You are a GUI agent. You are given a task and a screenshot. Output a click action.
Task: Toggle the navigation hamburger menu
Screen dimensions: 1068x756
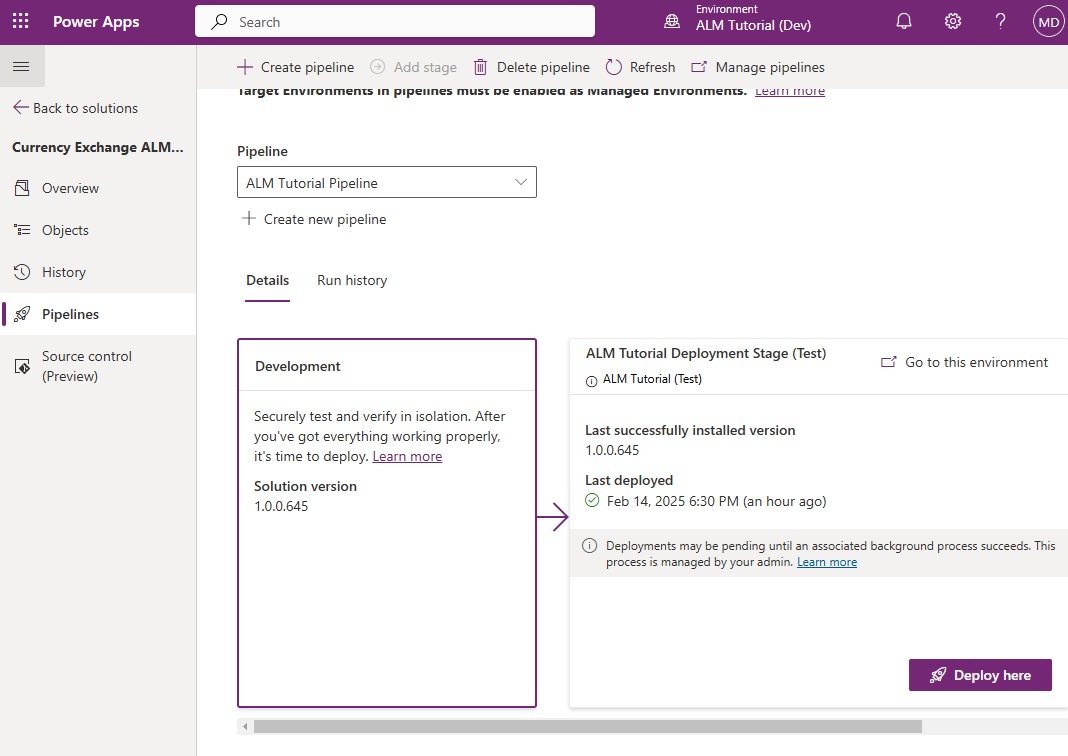click(x=22, y=66)
